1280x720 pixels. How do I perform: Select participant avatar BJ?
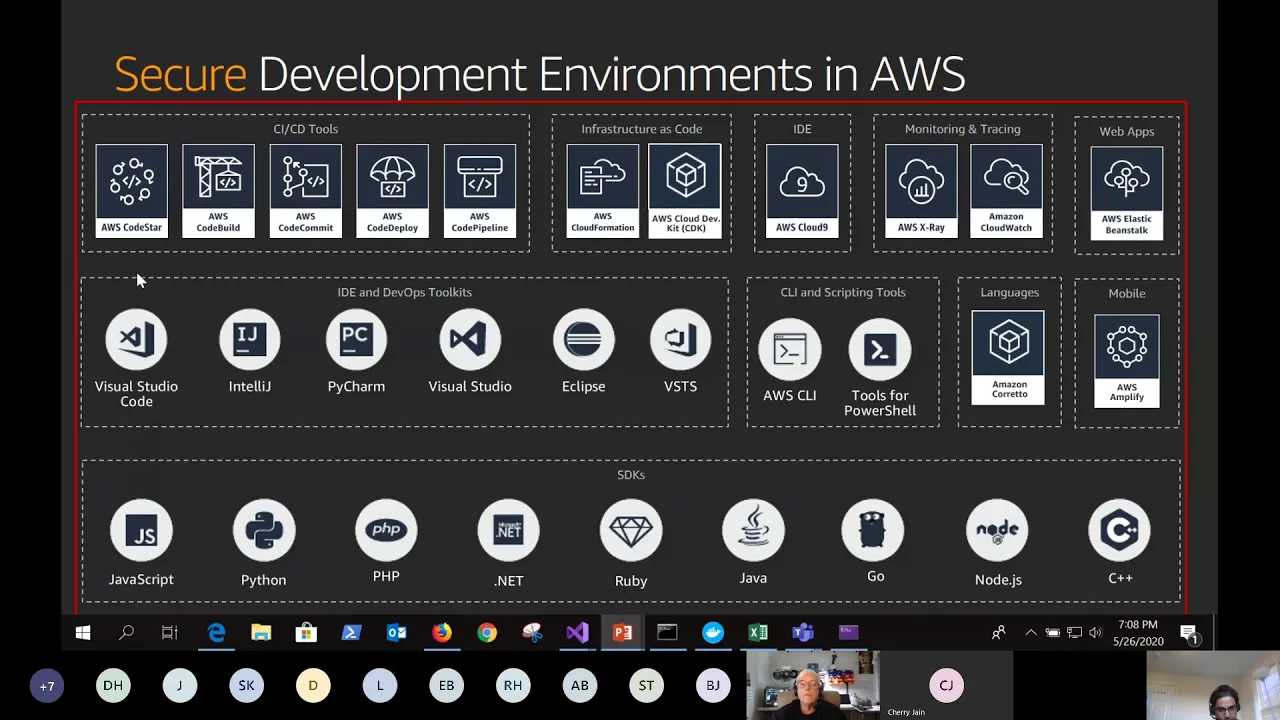(713, 686)
